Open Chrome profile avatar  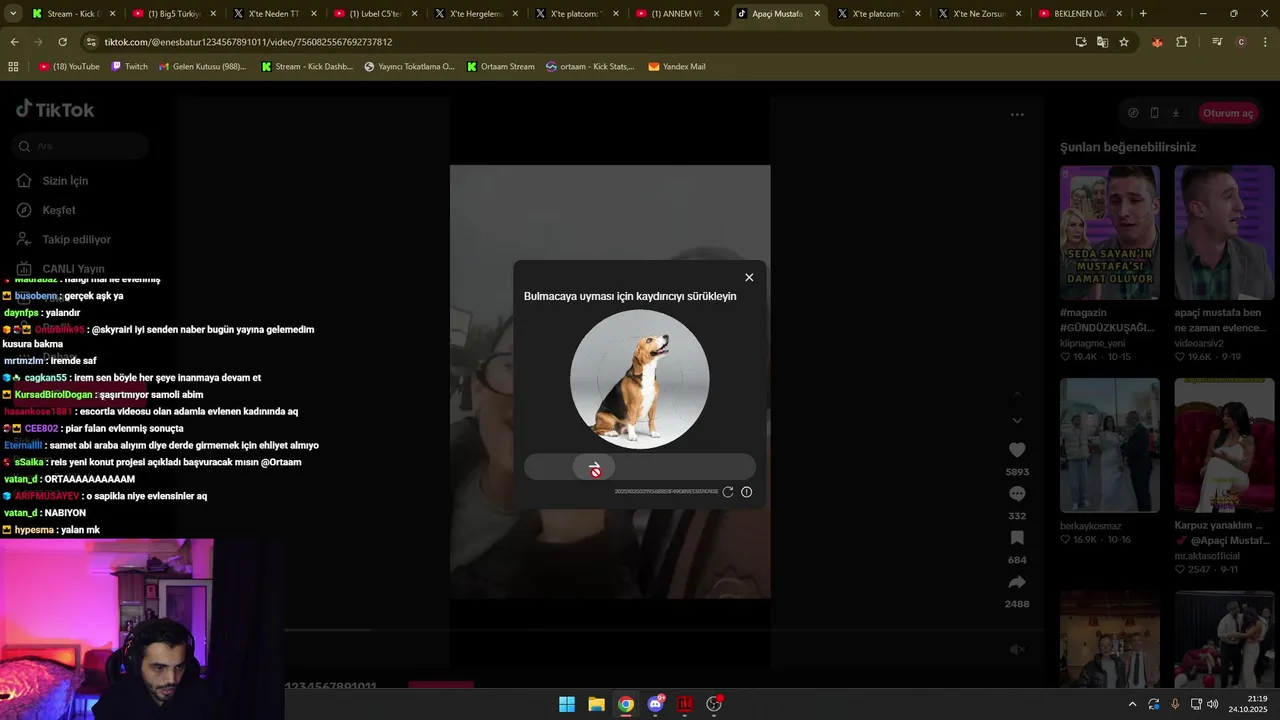tap(1241, 42)
